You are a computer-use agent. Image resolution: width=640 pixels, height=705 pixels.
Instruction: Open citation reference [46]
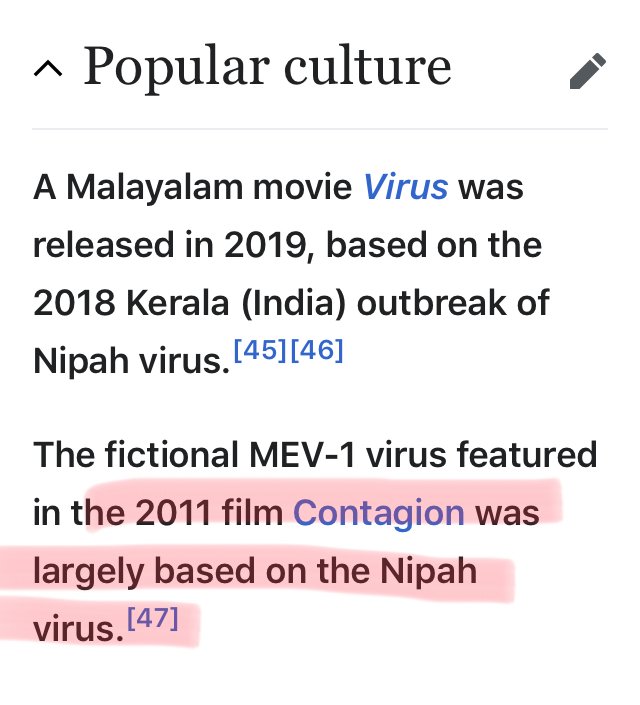(317, 349)
